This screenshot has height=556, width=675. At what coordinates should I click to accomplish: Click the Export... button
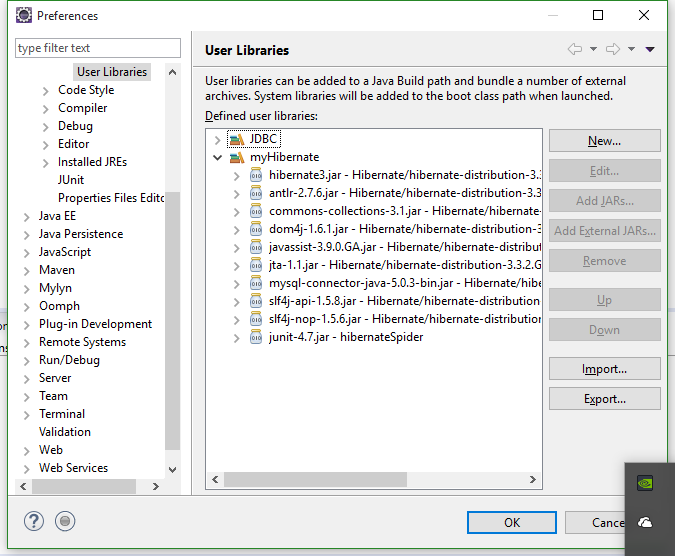604,399
